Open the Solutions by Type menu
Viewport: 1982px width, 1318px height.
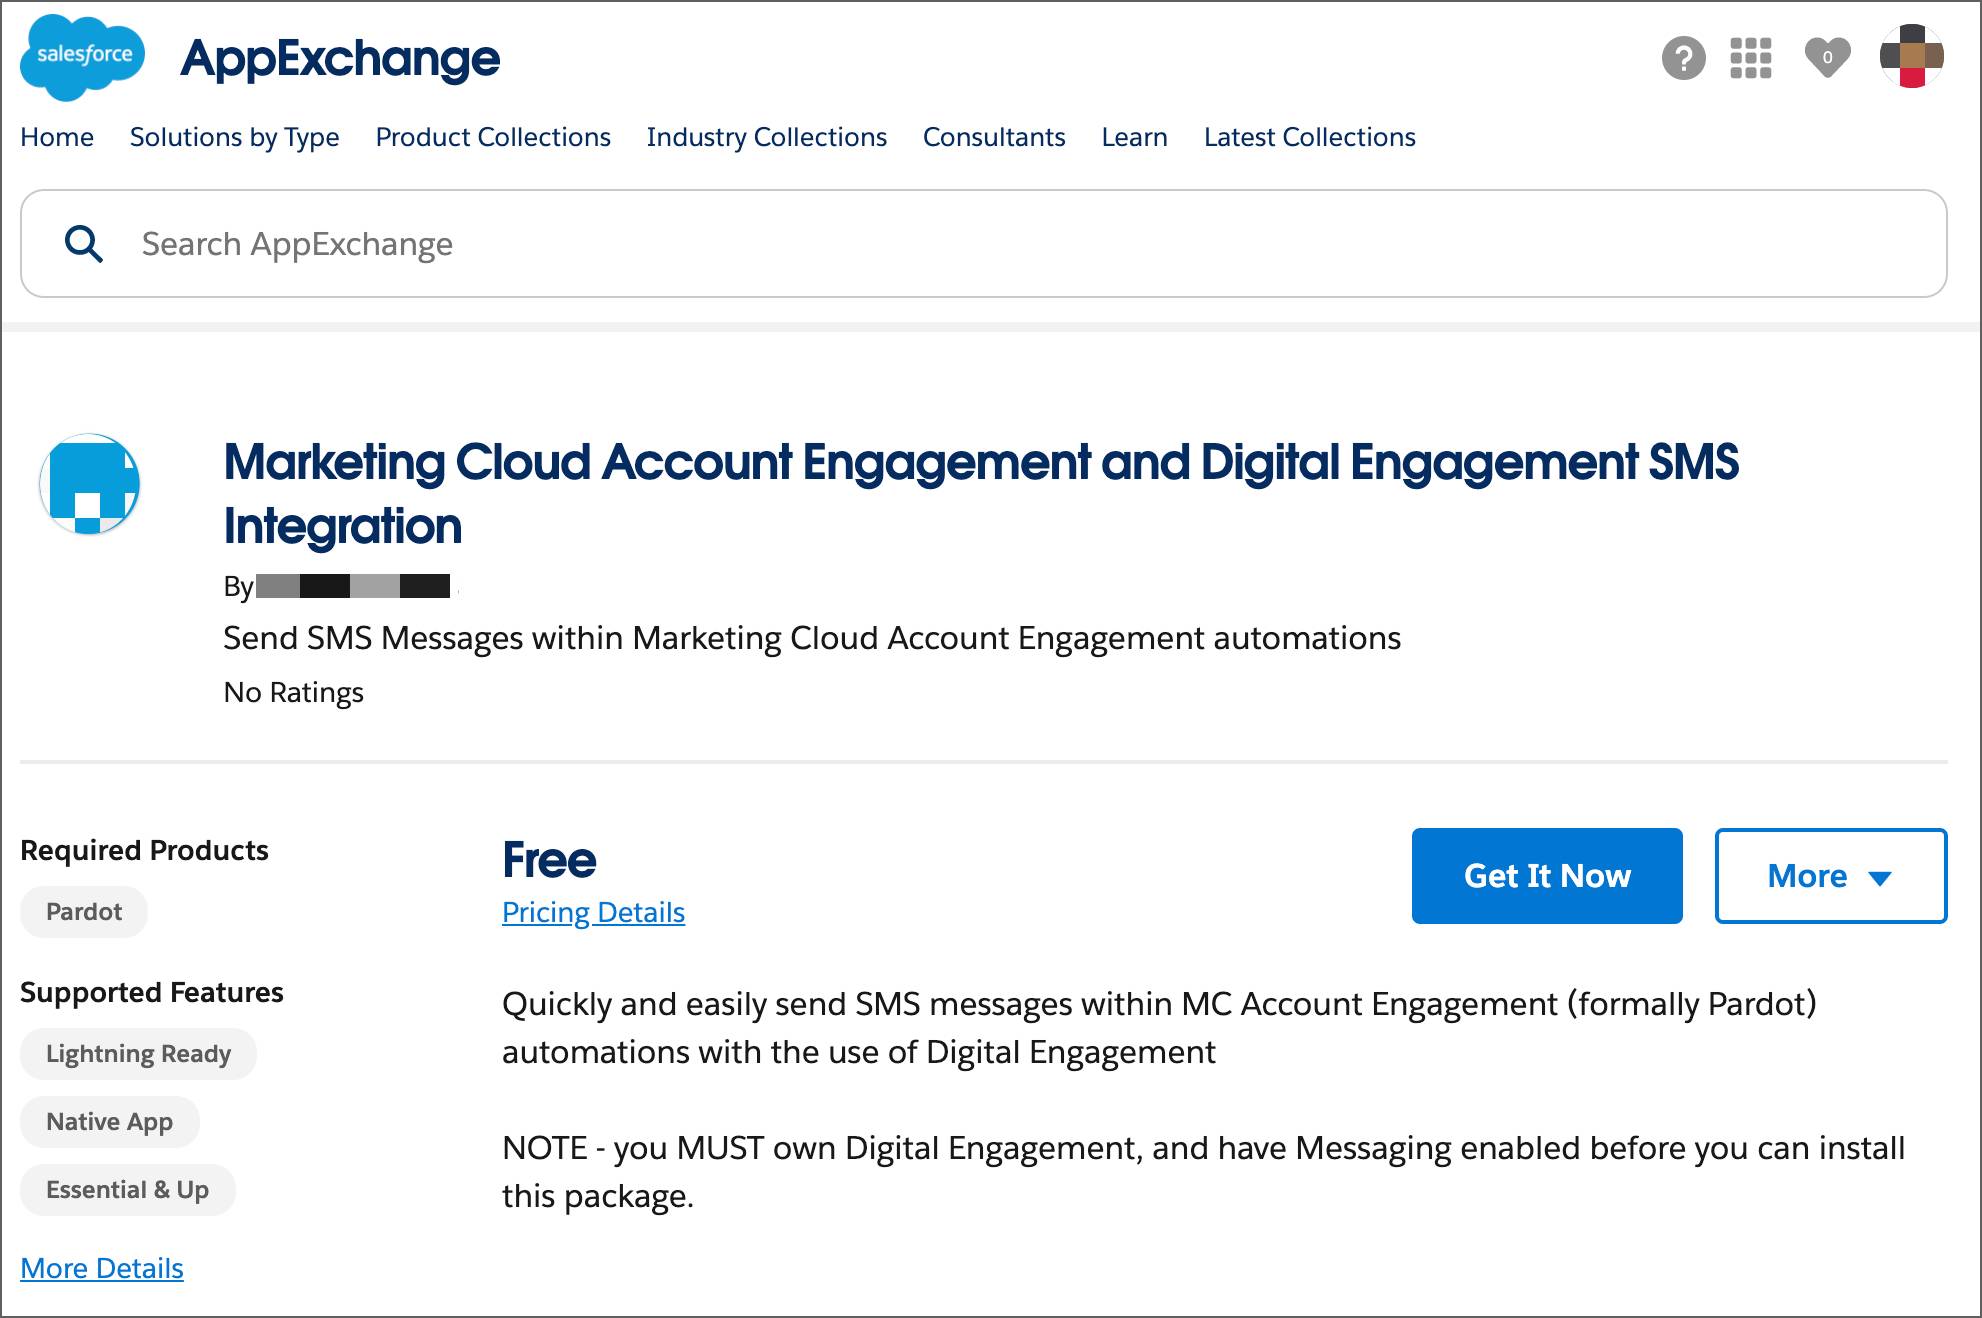pyautogui.click(x=235, y=137)
